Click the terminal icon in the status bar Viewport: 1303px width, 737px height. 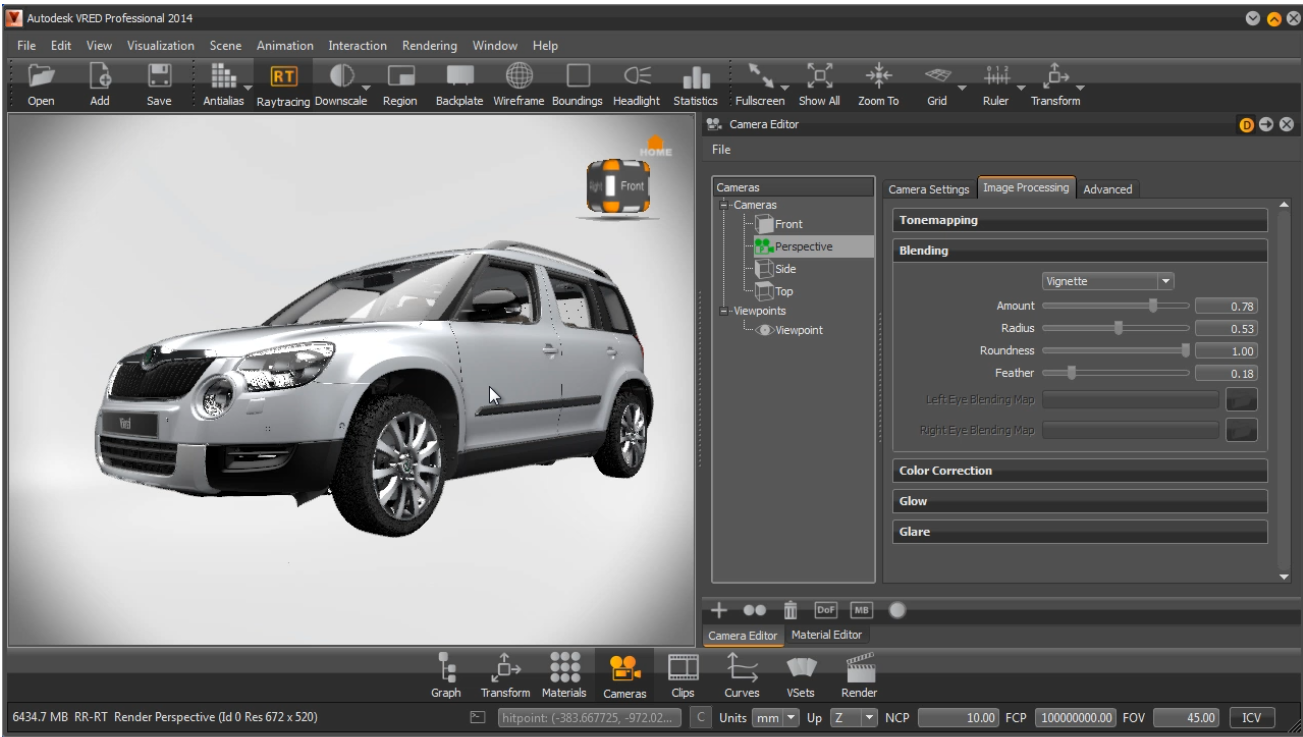point(478,718)
